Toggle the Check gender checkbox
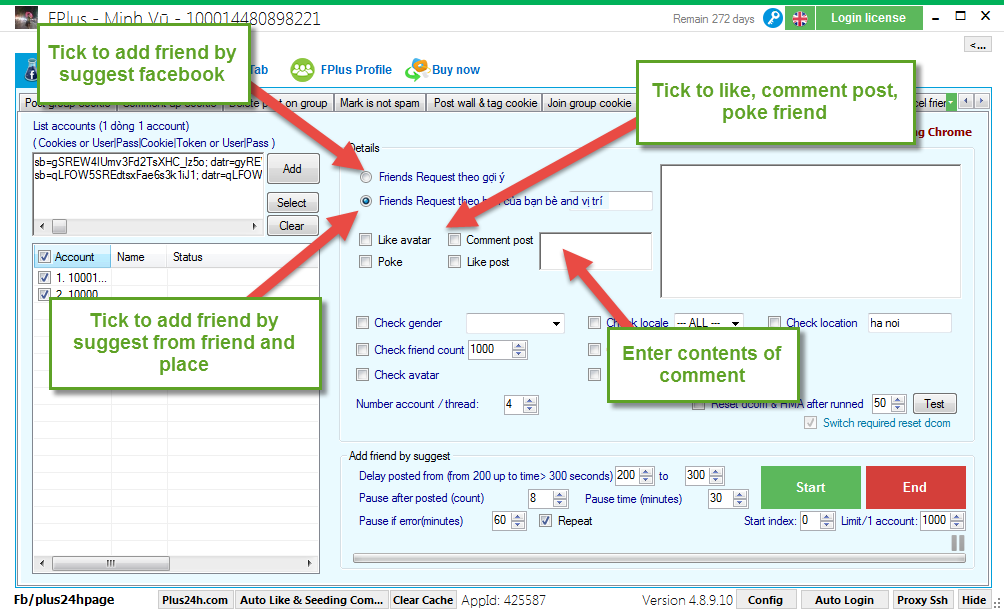 362,323
